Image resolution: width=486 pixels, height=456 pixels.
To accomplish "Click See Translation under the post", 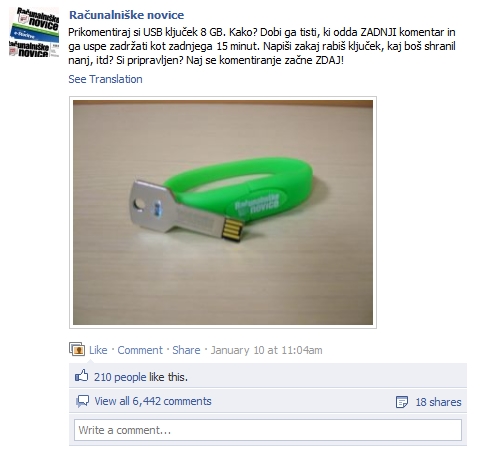I will point(105,79).
